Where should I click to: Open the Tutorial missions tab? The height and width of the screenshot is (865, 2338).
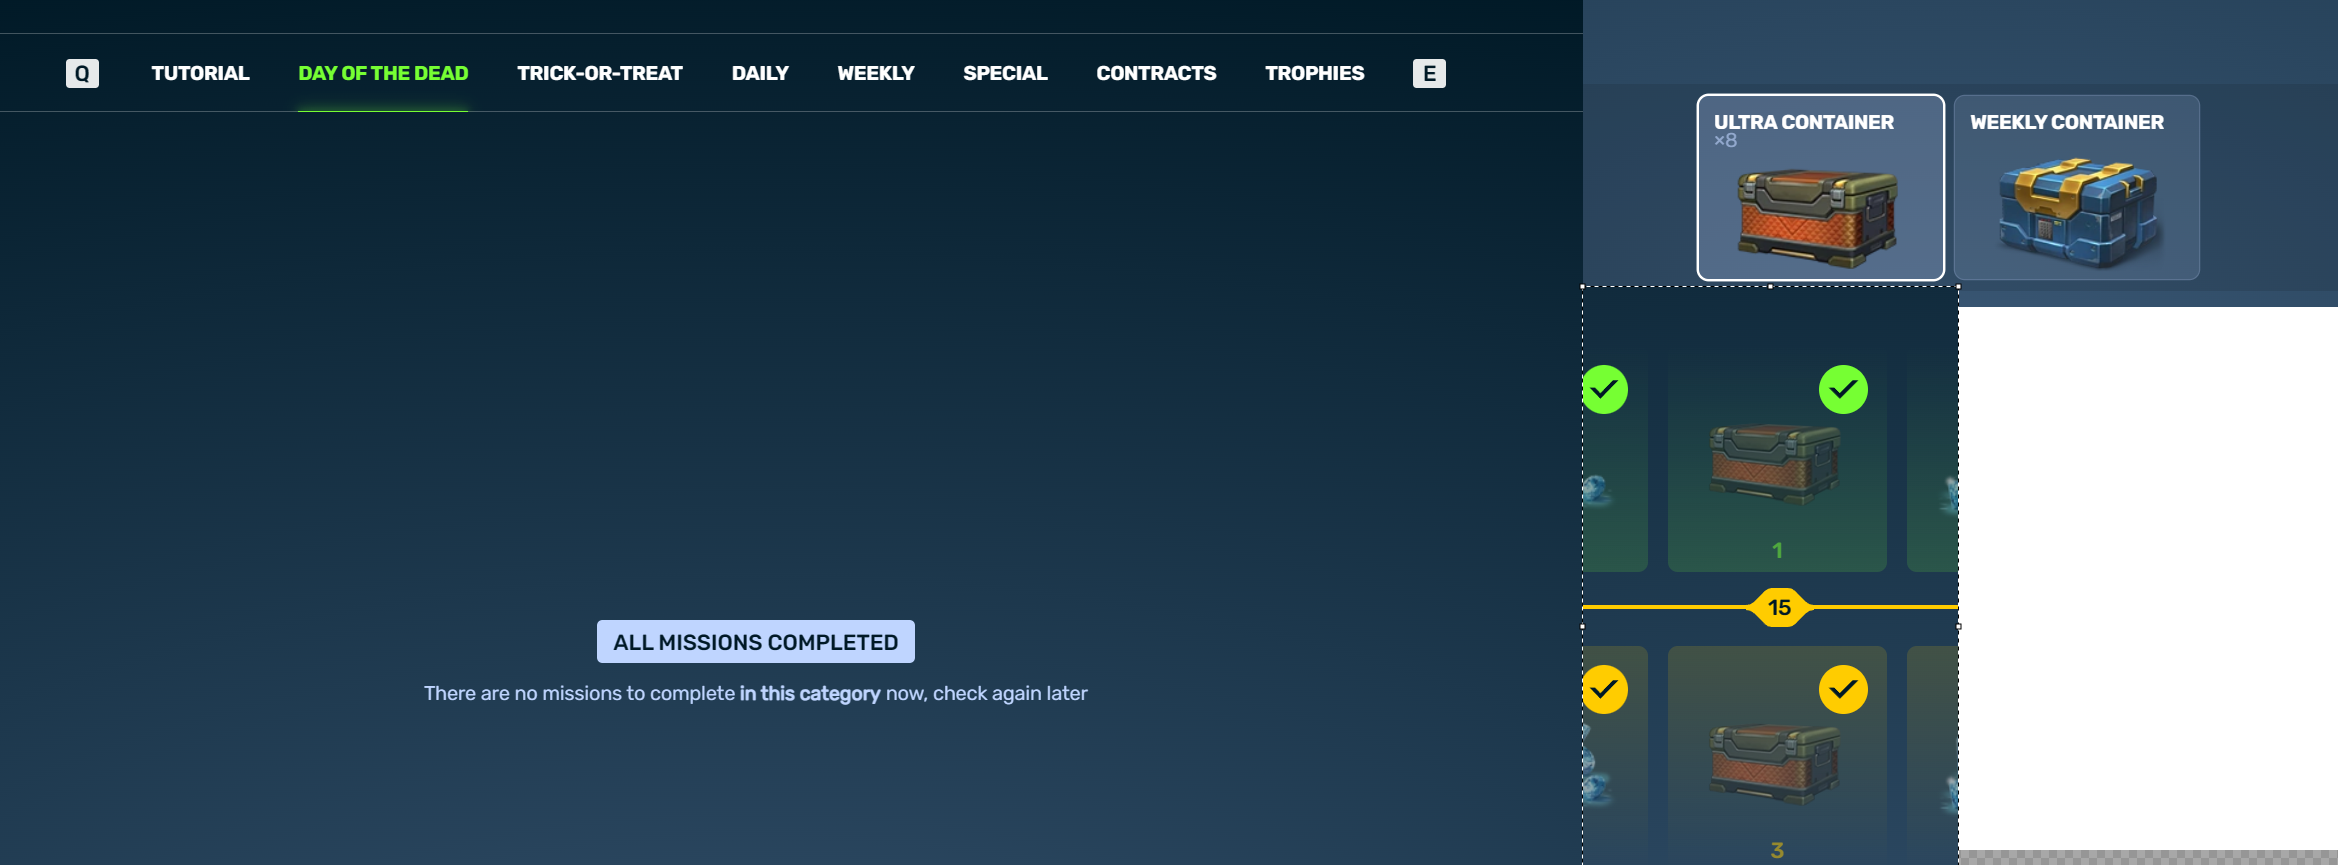pos(200,73)
